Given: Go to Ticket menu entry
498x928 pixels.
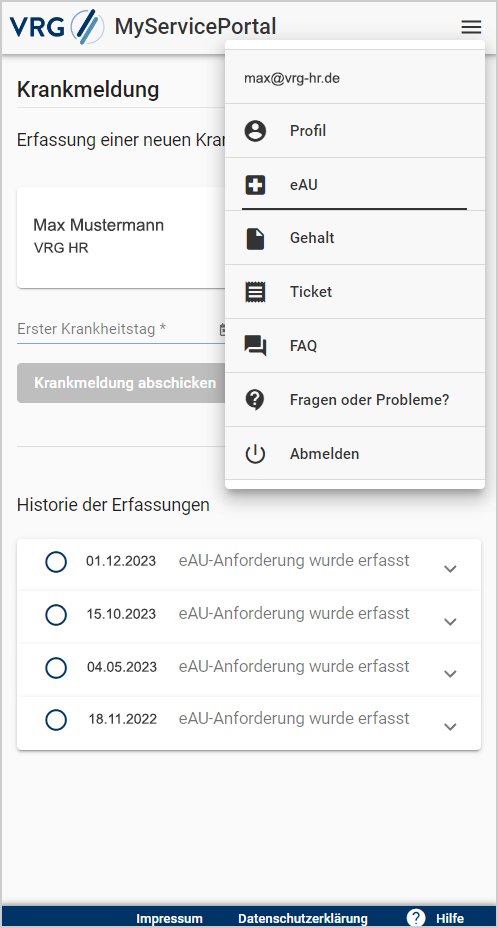Looking at the screenshot, I should point(355,292).
